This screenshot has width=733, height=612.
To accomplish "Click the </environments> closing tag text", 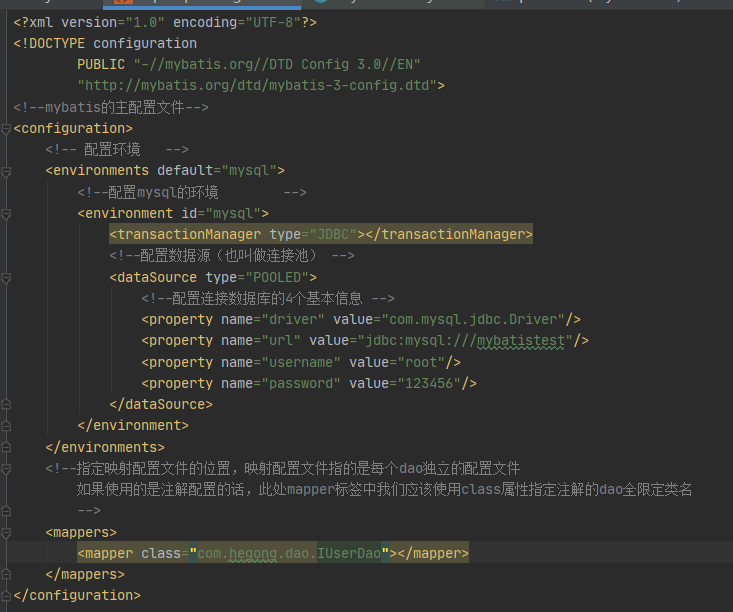I will pos(105,447).
